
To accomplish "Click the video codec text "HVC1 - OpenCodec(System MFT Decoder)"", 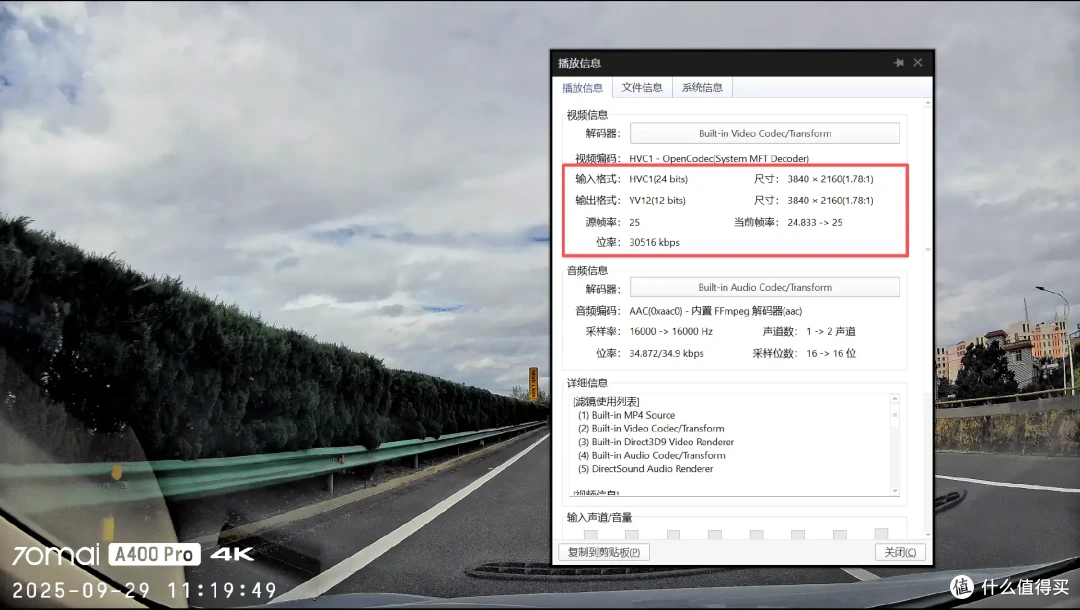I will pos(718,158).
